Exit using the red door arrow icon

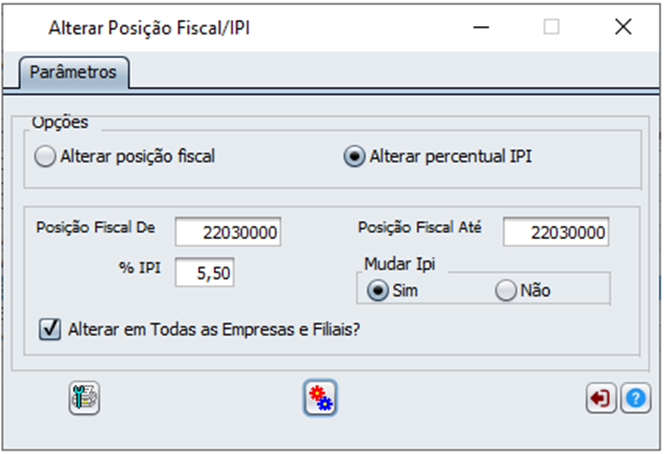601,398
